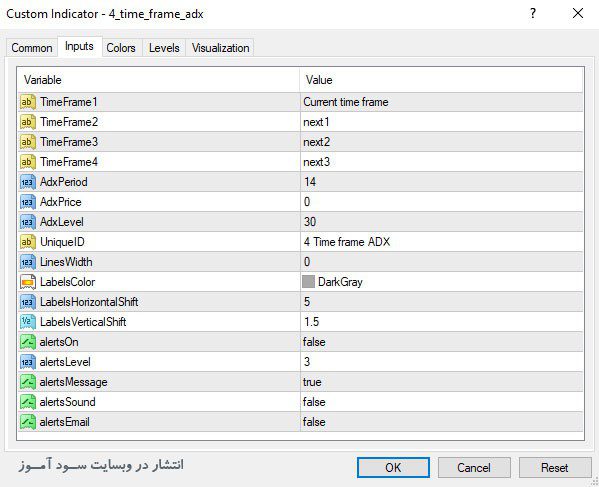Image resolution: width=599 pixels, height=487 pixels.
Task: Click the boolean icon beside alertsOn
Action: (x=28, y=342)
